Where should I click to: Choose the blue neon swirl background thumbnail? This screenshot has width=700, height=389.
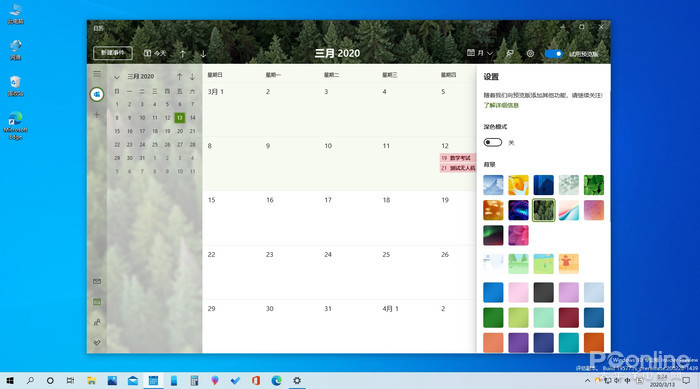click(x=518, y=210)
